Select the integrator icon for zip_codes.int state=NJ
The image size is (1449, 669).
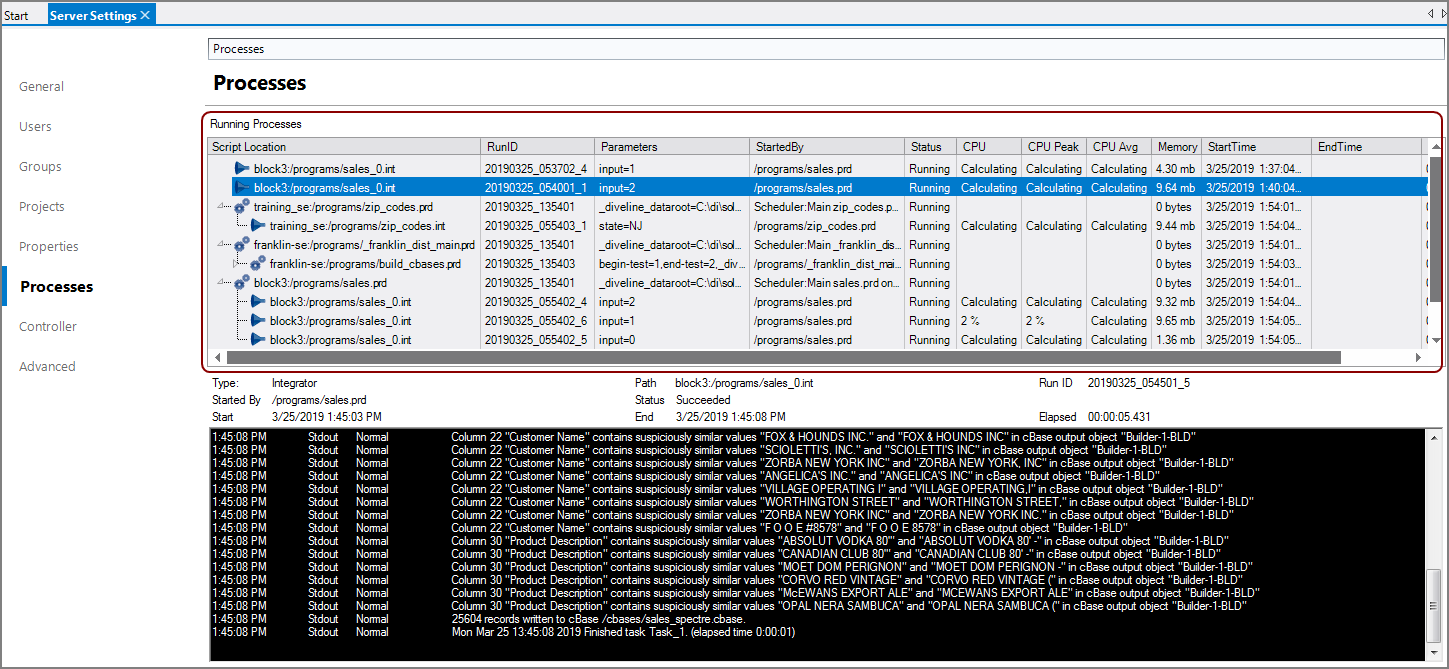coord(258,225)
